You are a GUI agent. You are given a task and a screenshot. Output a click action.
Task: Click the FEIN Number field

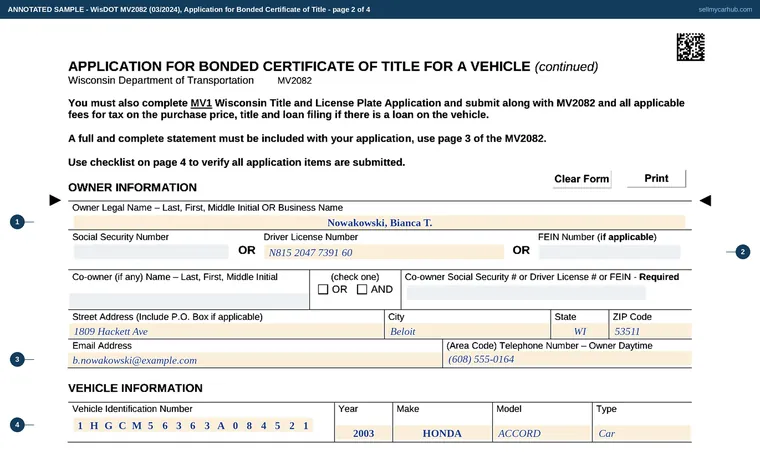[x=610, y=252]
